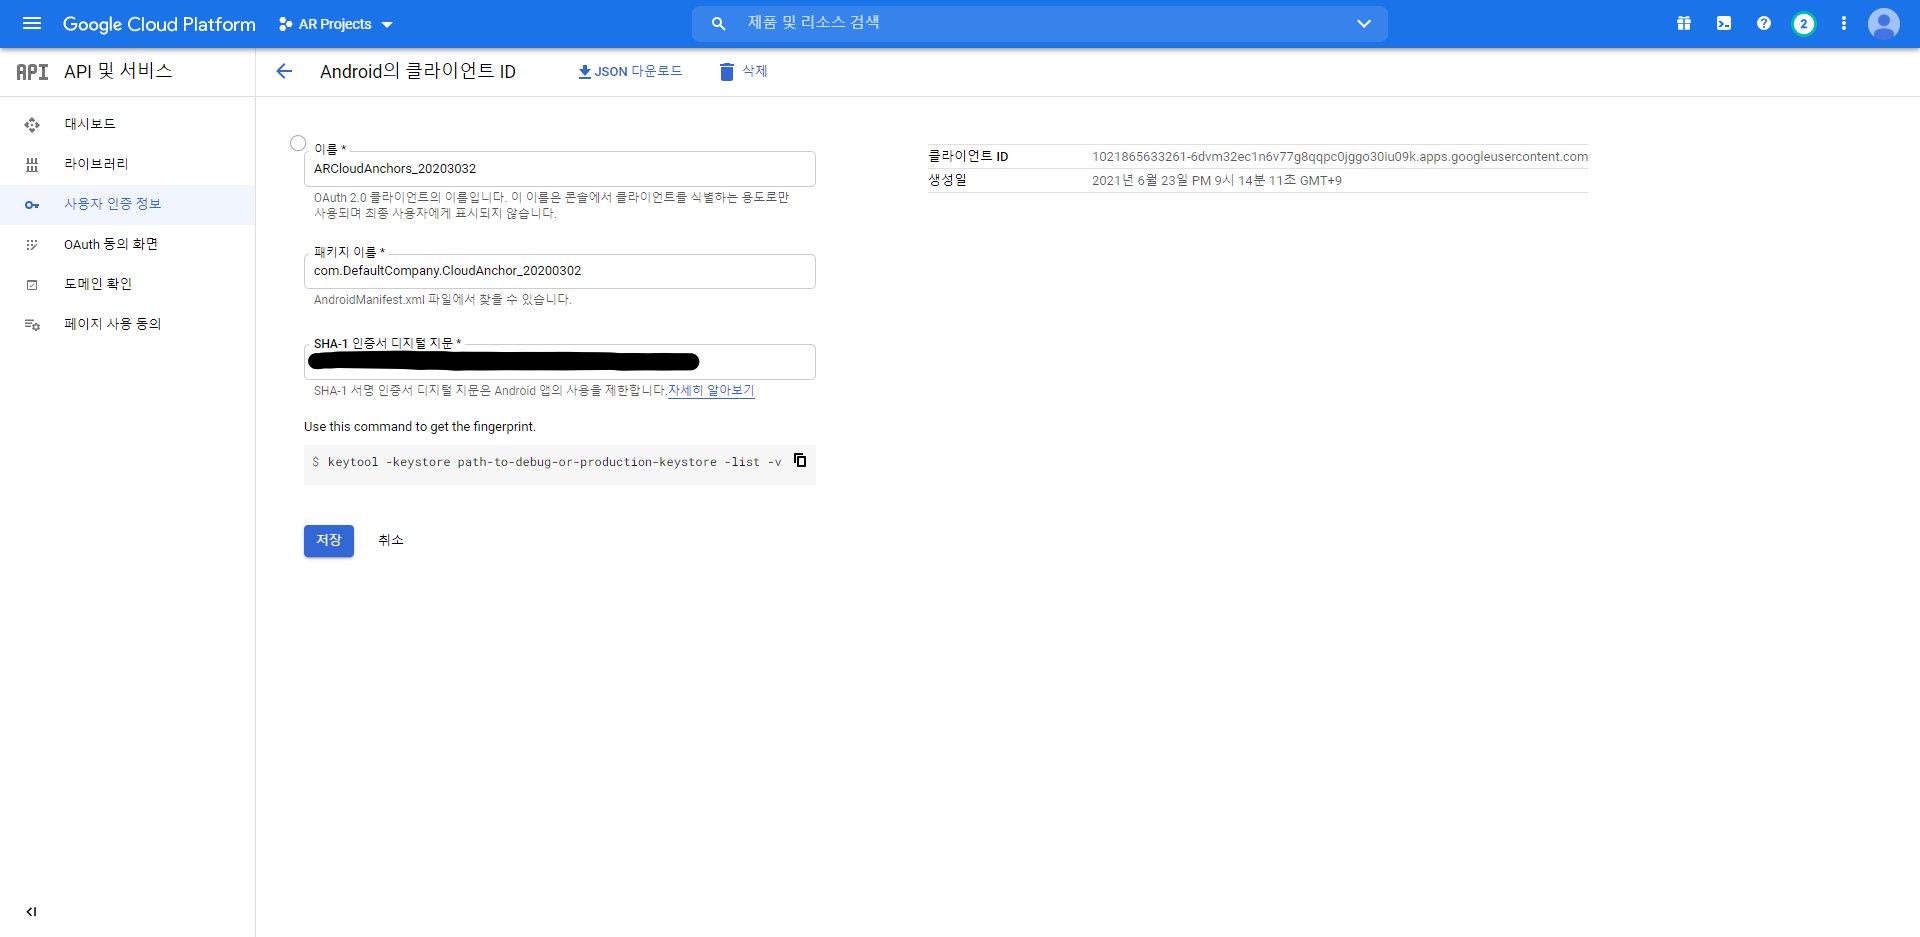The width and height of the screenshot is (1920, 937).
Task: Click the page usage agreements icon
Action: click(32, 325)
